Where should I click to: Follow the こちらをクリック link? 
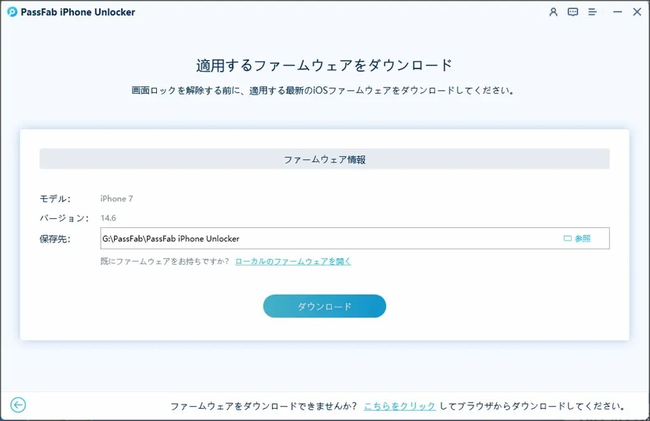[400, 406]
